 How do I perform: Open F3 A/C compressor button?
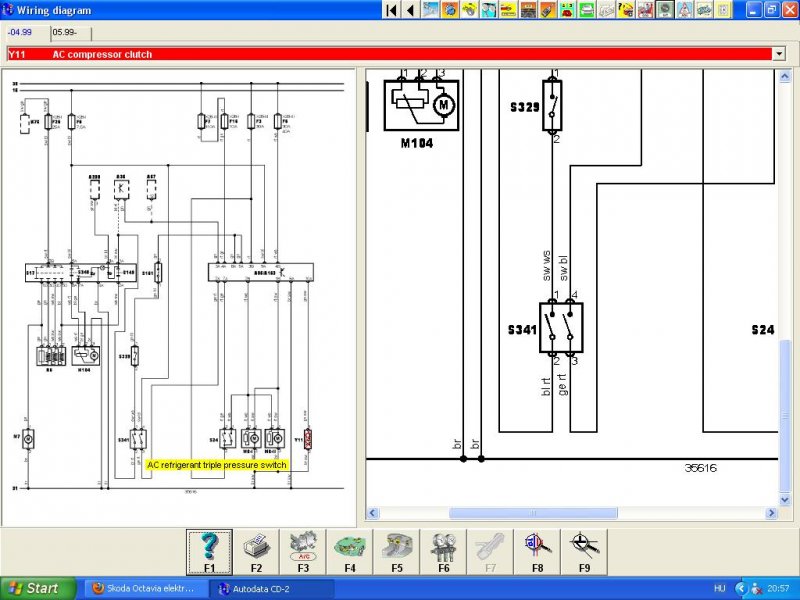pos(303,553)
